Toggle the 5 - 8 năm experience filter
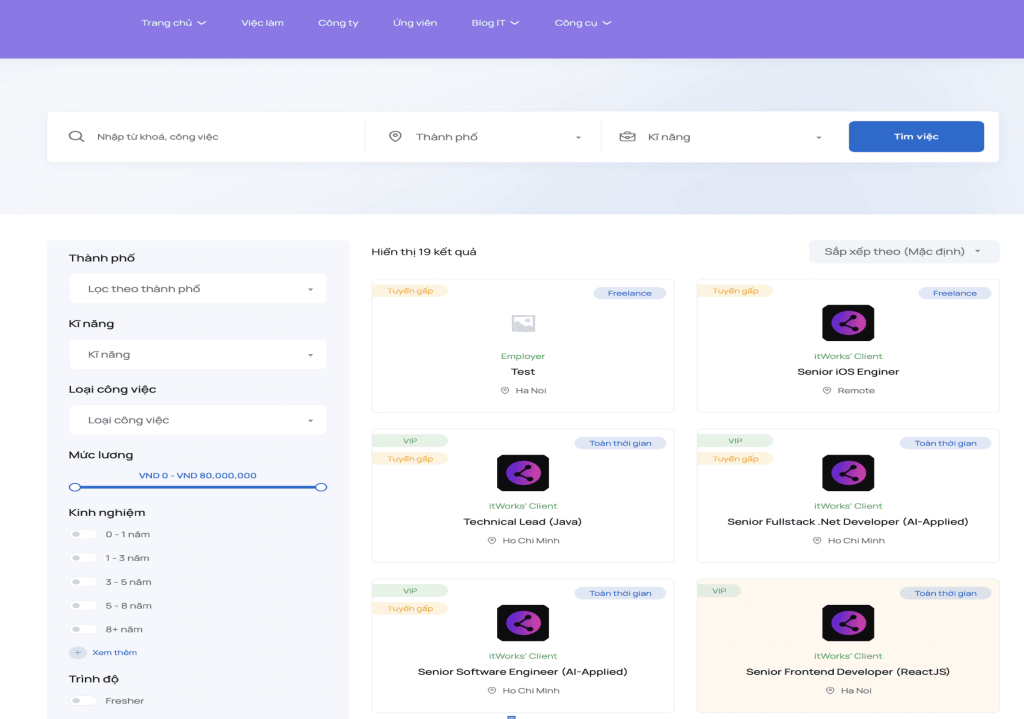The height and width of the screenshot is (719, 1024). tap(82, 606)
